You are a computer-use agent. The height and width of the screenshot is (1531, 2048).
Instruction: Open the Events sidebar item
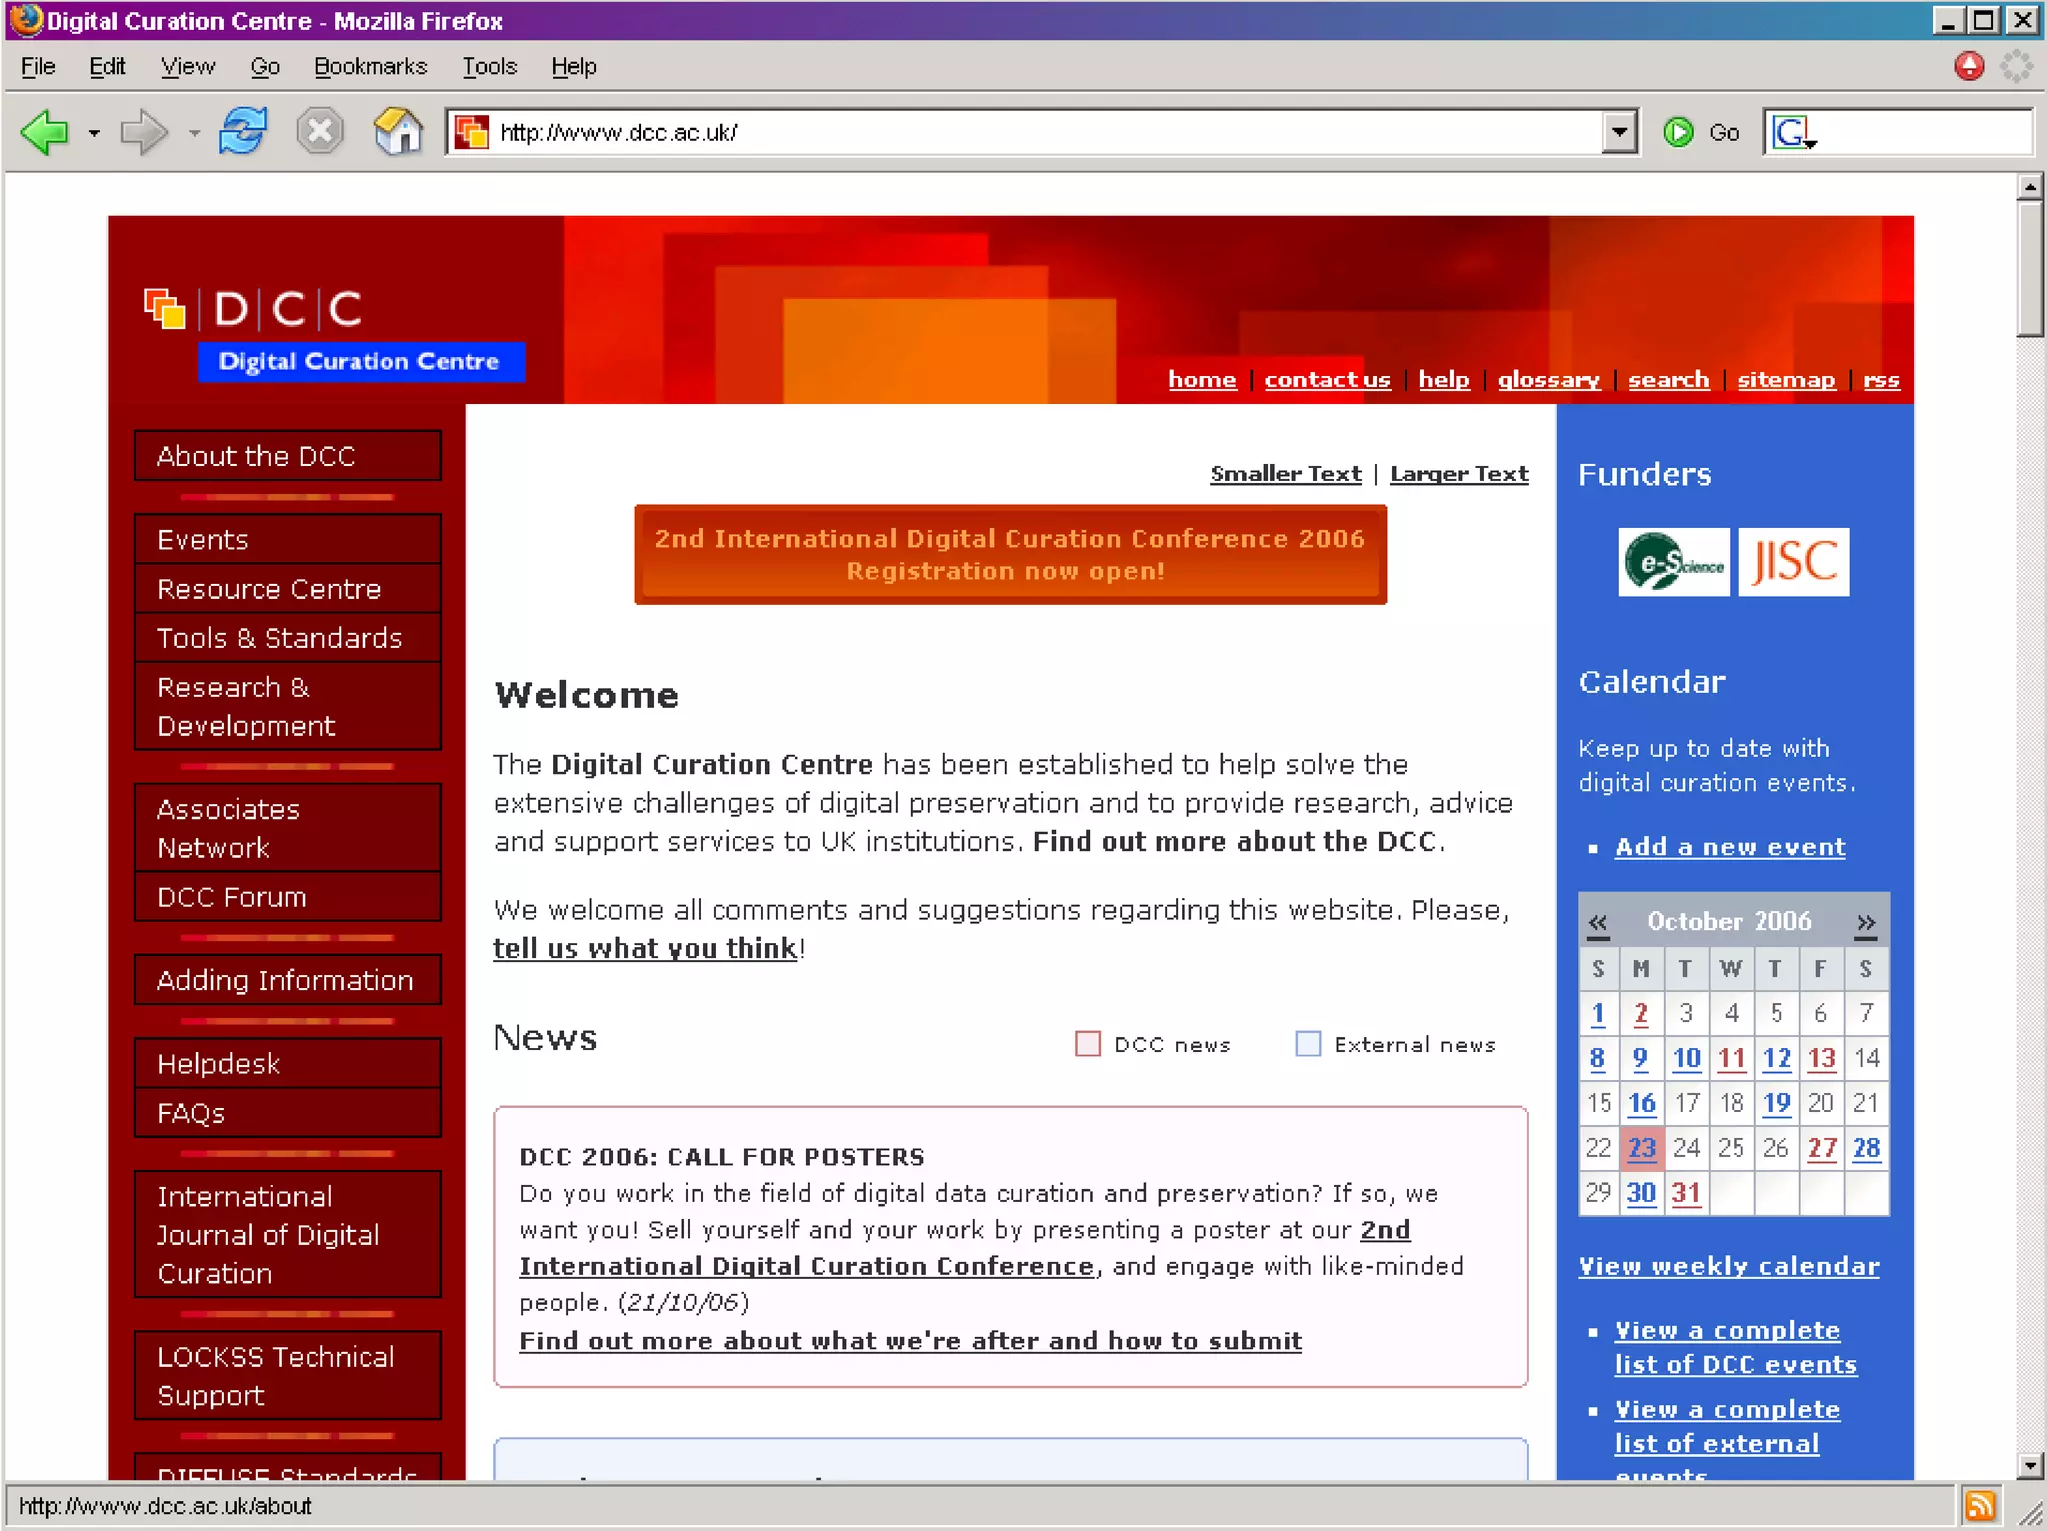click(x=288, y=539)
